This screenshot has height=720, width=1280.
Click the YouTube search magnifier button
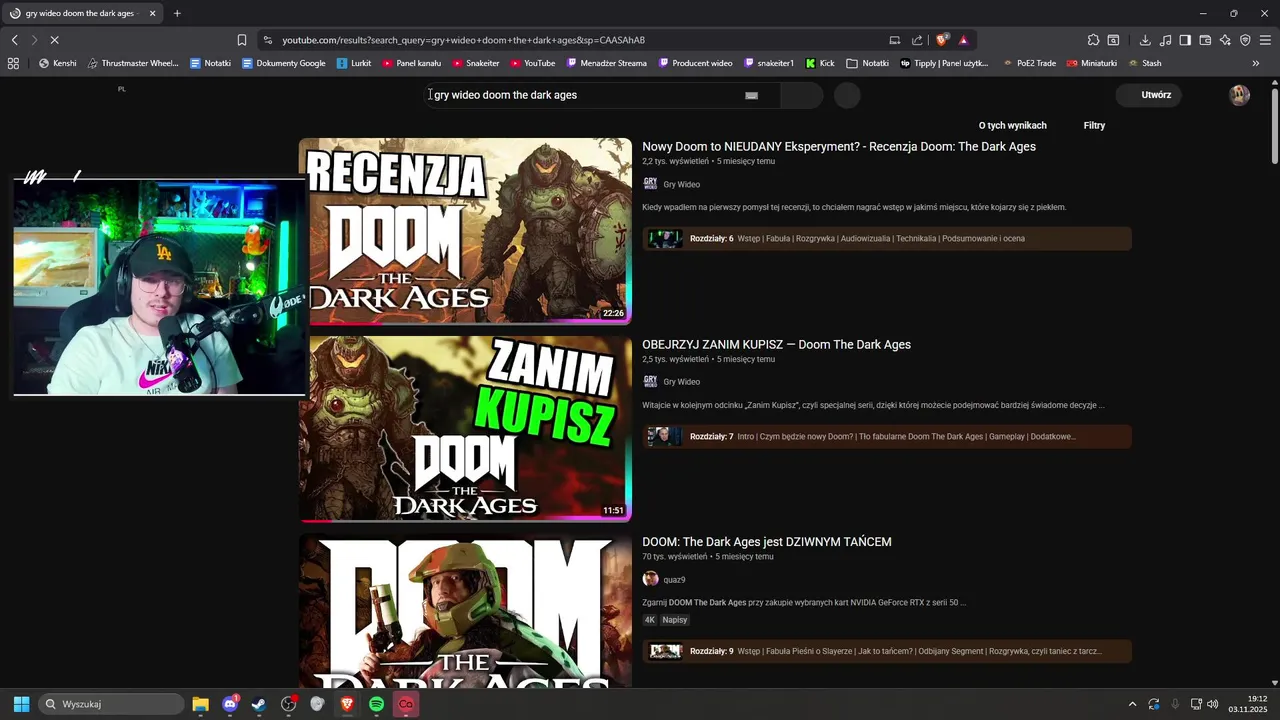tap(801, 95)
